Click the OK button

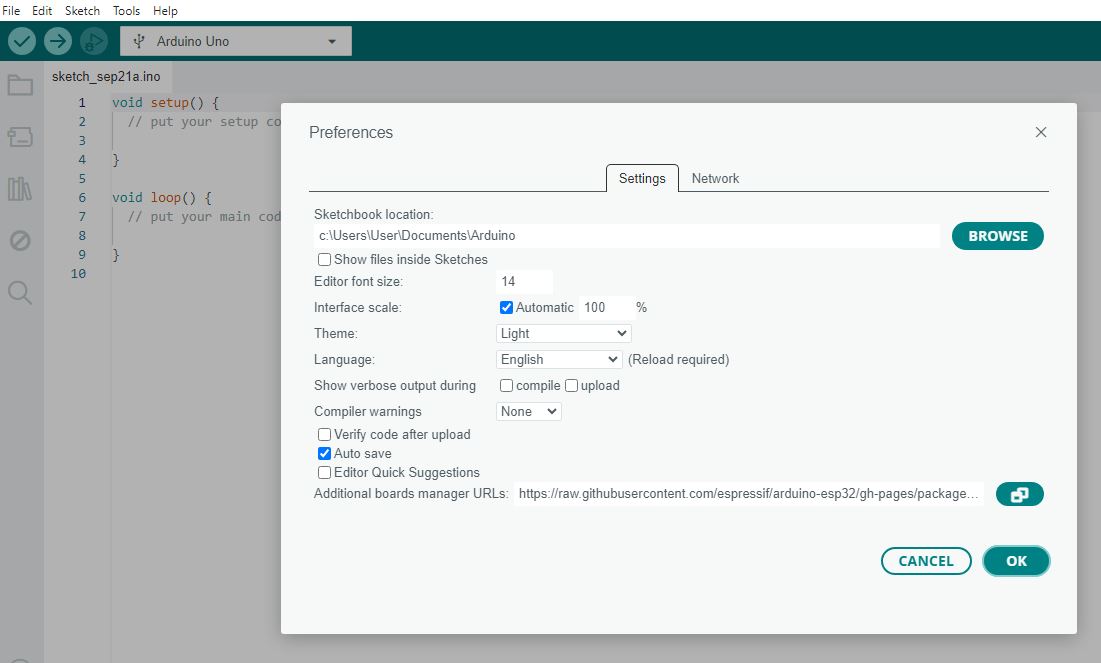point(1016,561)
